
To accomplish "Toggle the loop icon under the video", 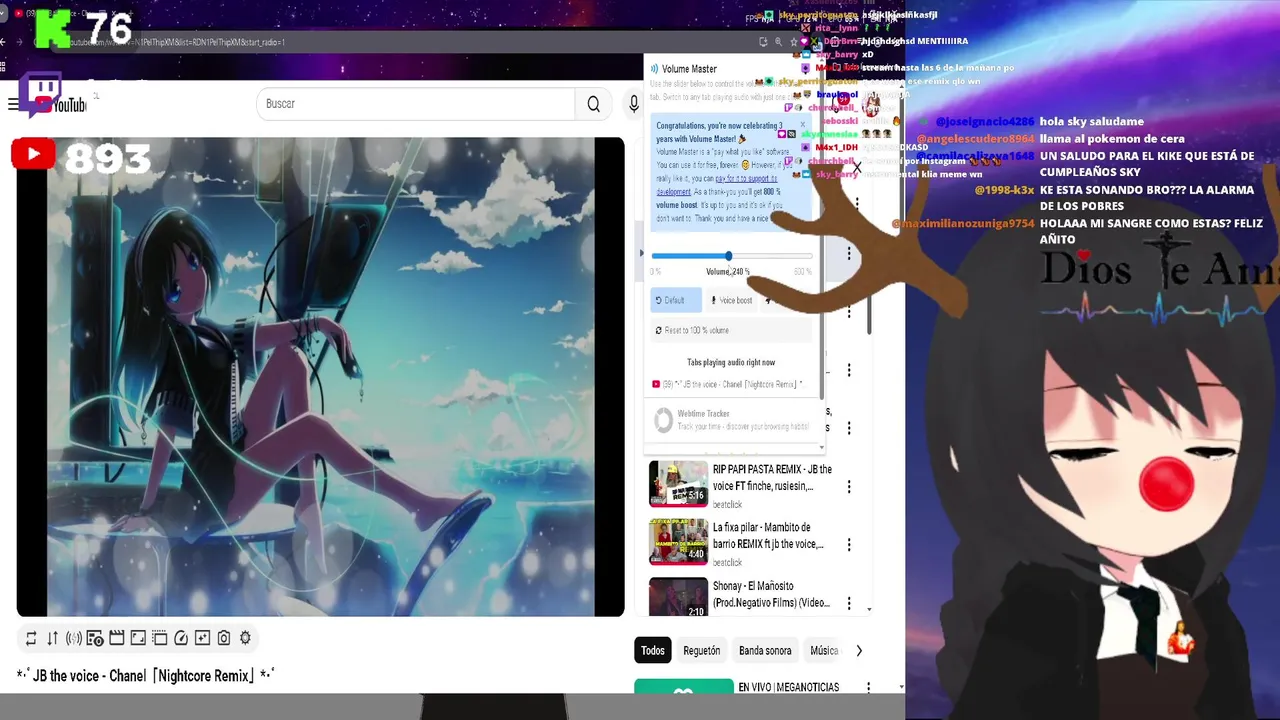I will click(31, 638).
